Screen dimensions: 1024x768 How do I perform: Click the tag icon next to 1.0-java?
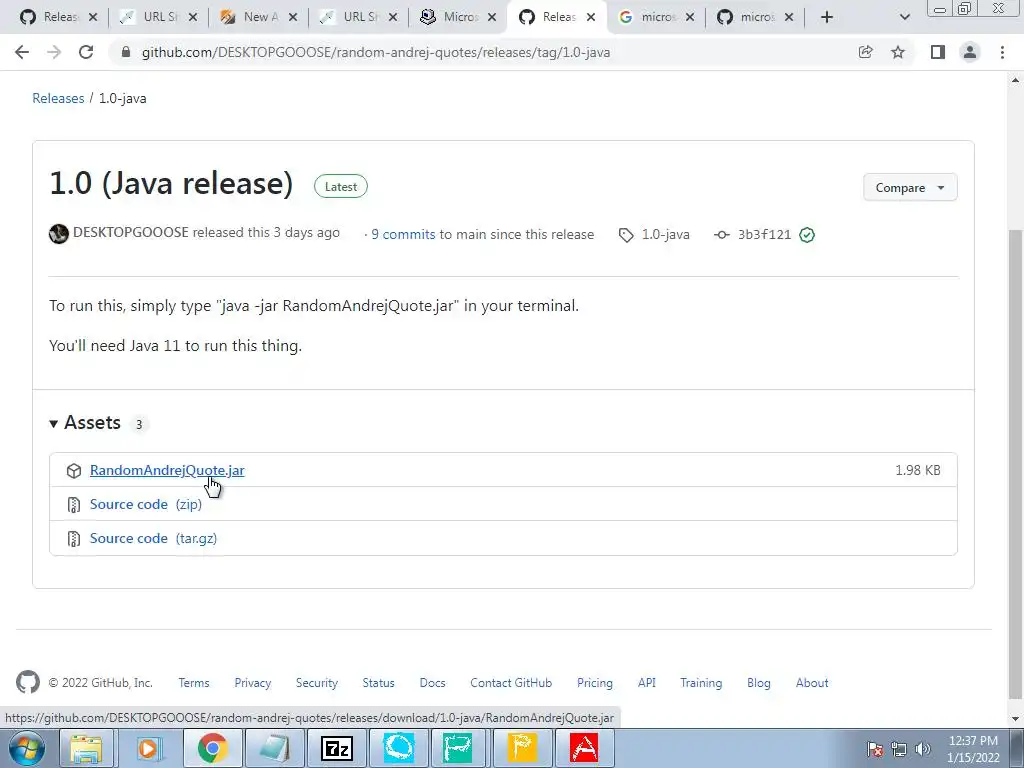coord(626,235)
